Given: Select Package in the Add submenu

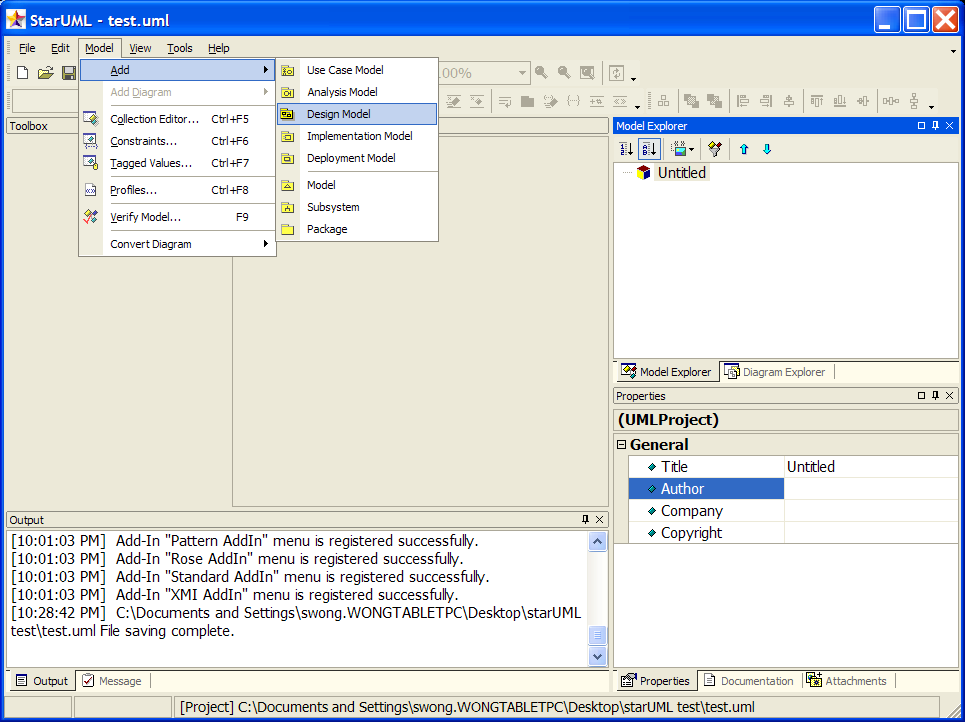Looking at the screenshot, I should pos(357,229).
